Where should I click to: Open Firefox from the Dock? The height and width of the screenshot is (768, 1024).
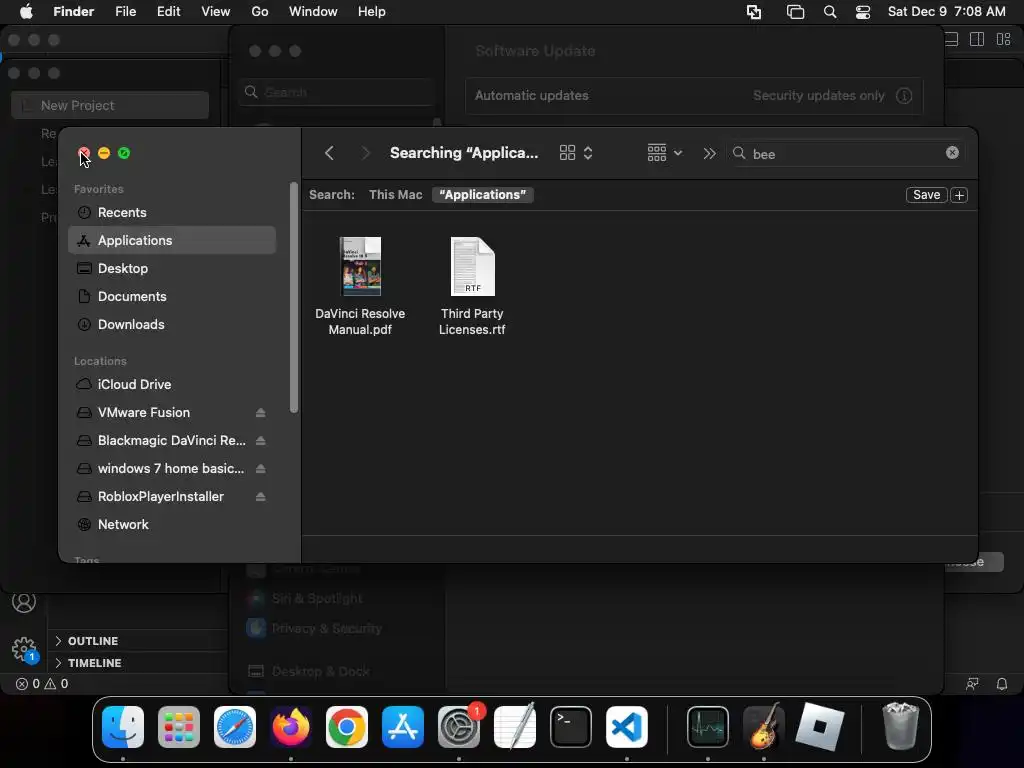pos(291,727)
